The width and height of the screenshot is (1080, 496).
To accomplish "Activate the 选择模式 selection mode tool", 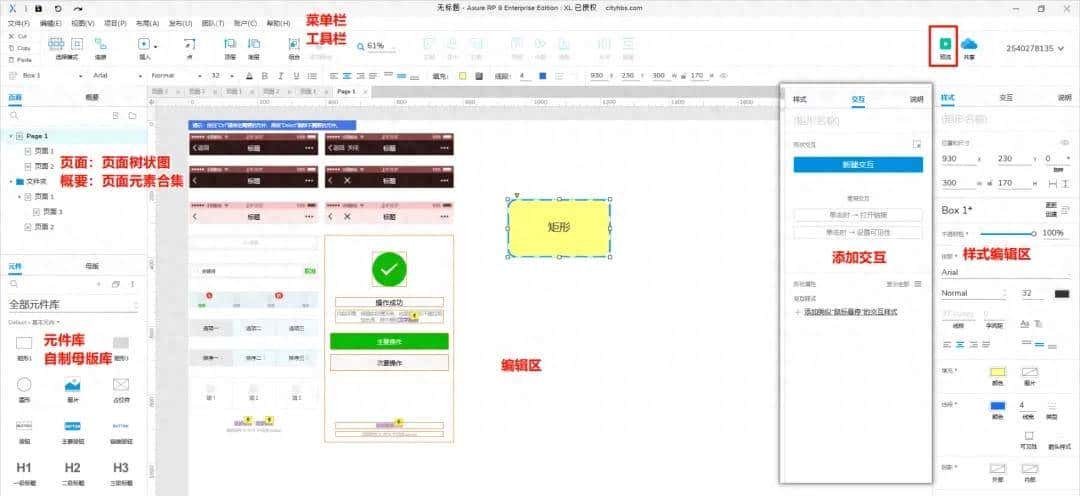I will coord(66,48).
